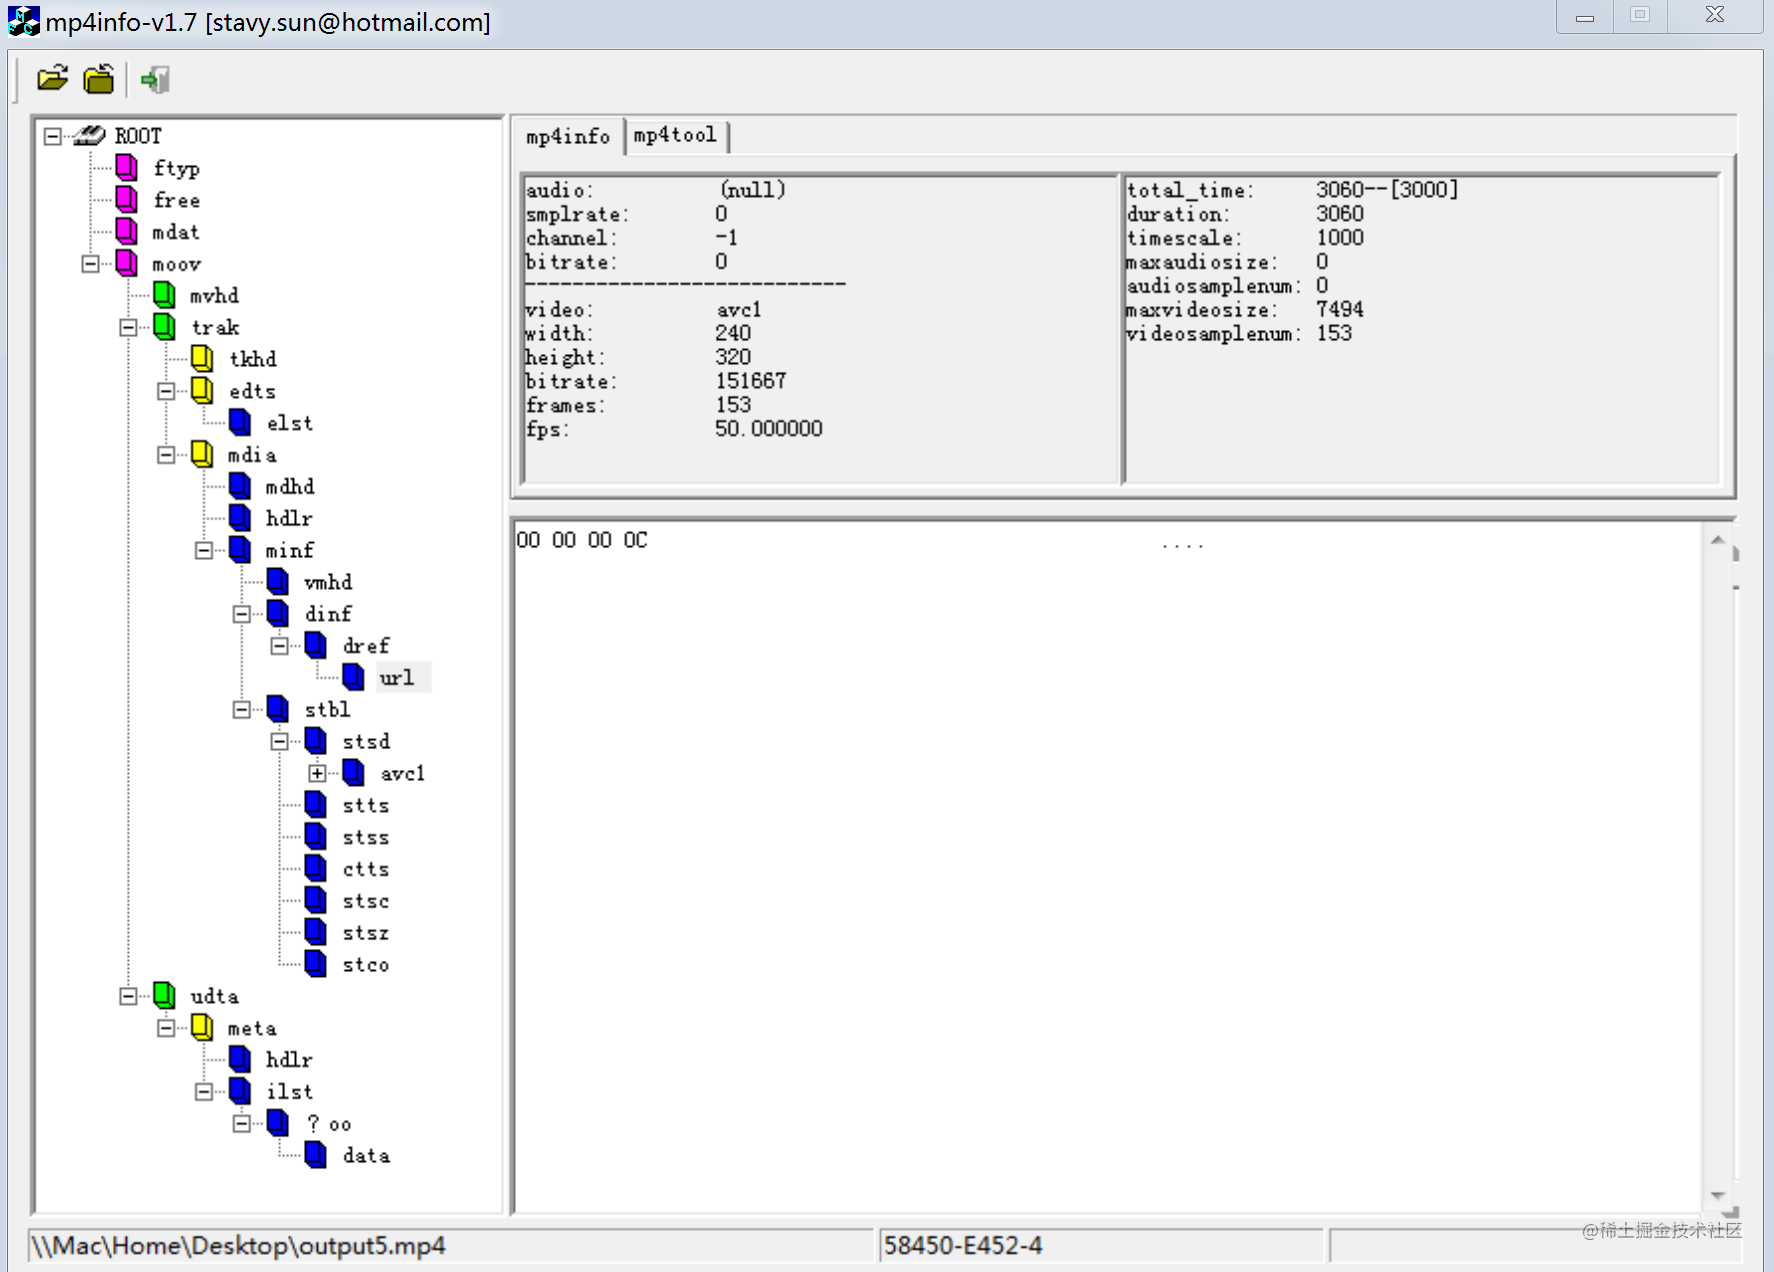Click the status bar text 58450-E452-4

[963, 1246]
